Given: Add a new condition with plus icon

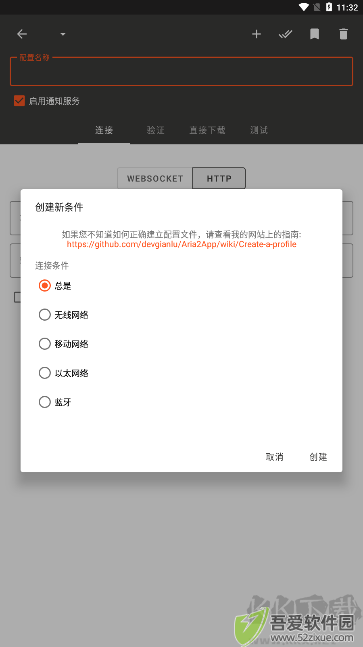Looking at the screenshot, I should (256, 34).
